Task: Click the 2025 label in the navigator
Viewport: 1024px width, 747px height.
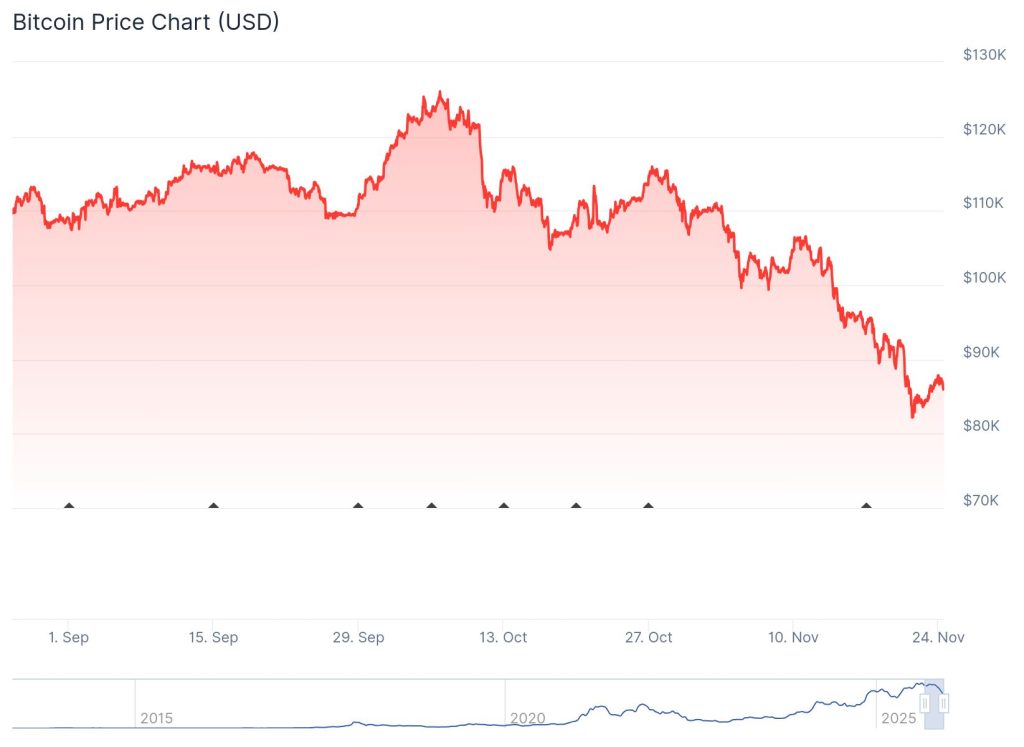Action: pos(898,718)
